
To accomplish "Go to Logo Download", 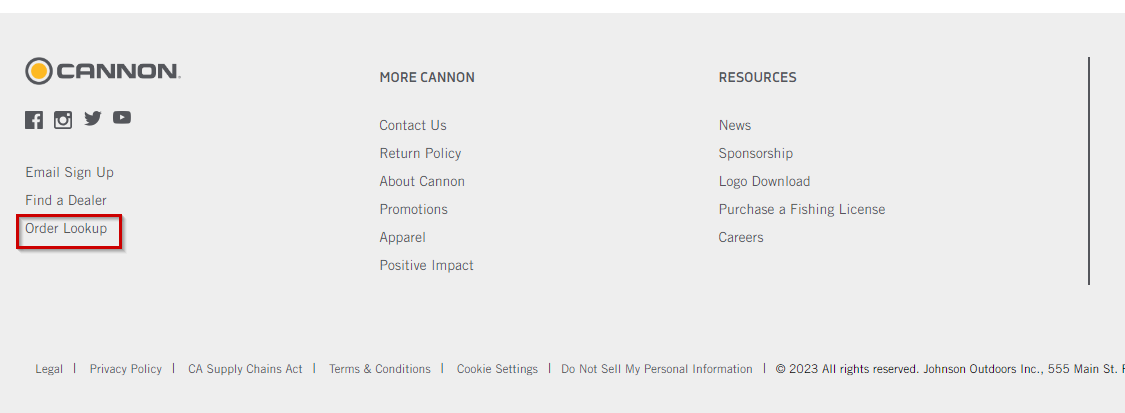I will 764,181.
